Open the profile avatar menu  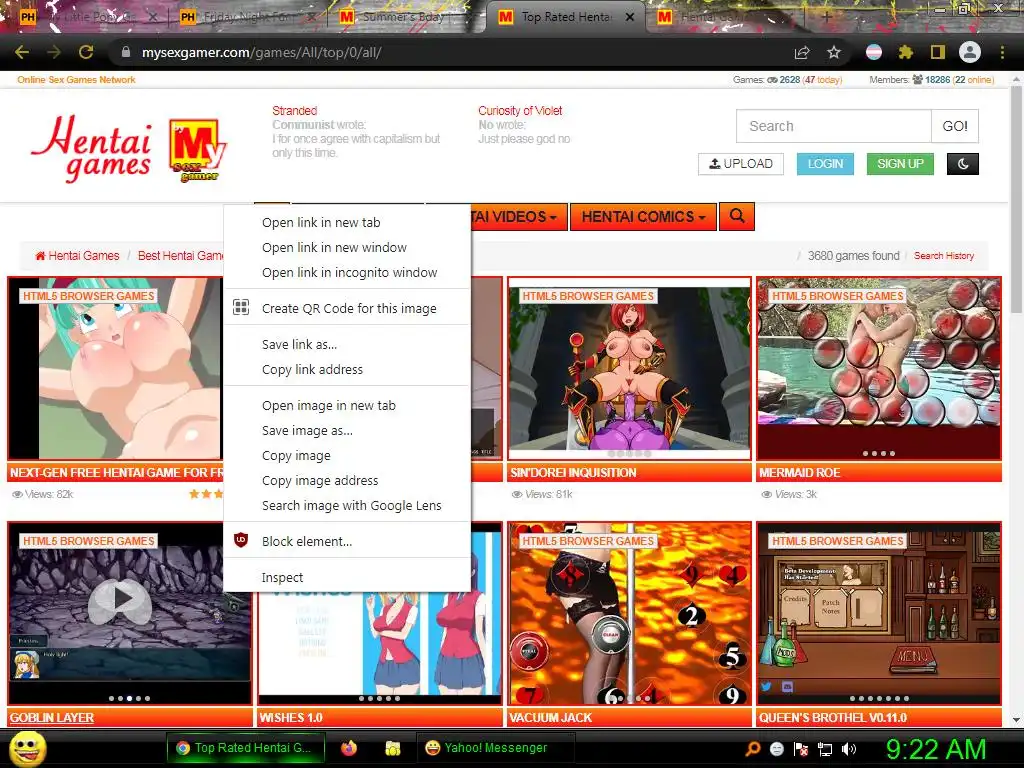(x=970, y=52)
